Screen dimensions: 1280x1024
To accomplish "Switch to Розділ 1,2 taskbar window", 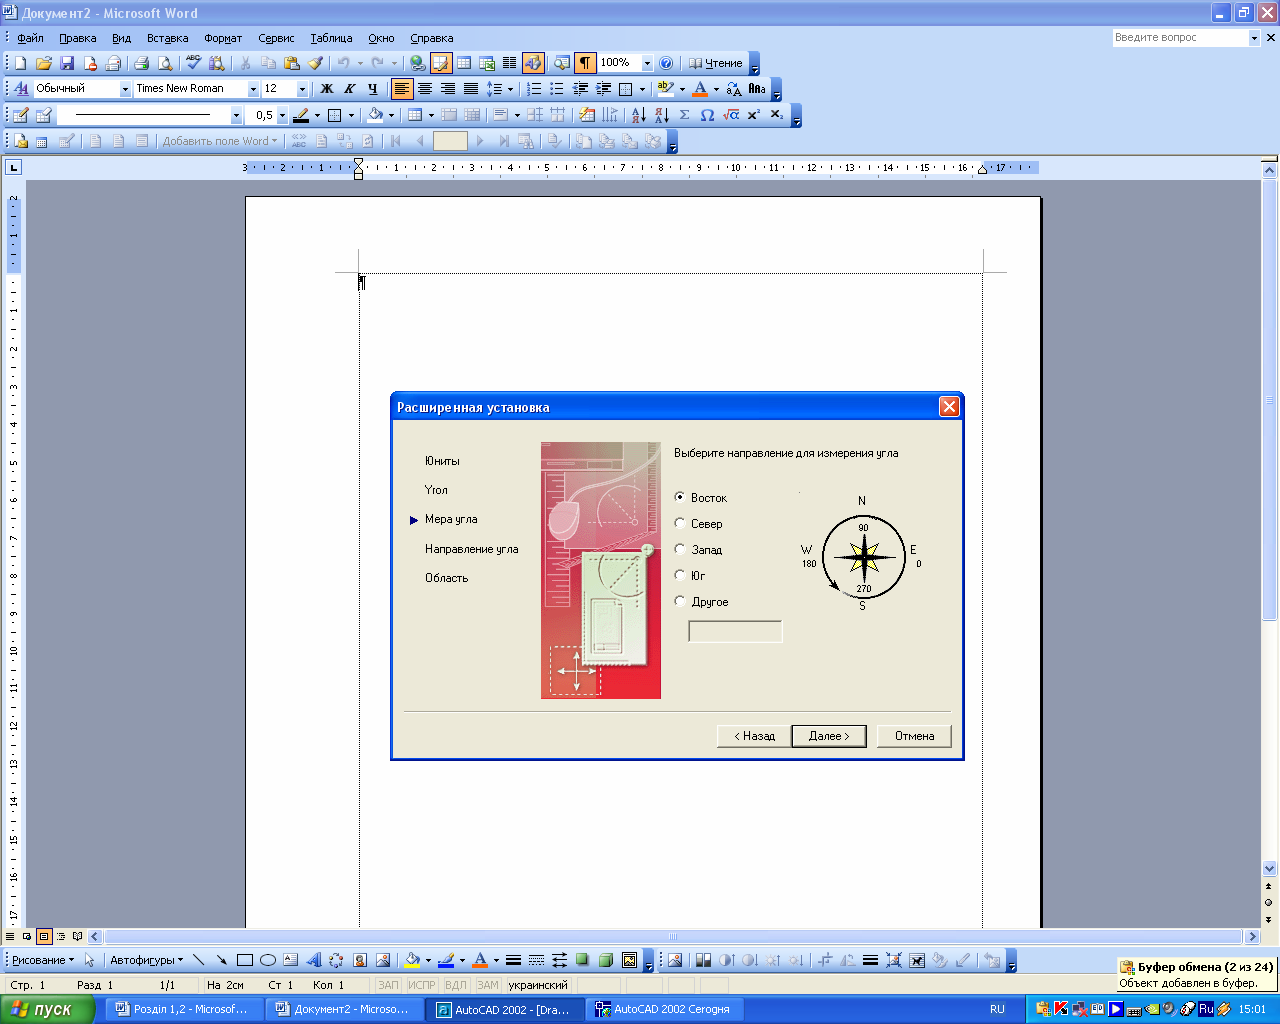I will click(x=184, y=1009).
